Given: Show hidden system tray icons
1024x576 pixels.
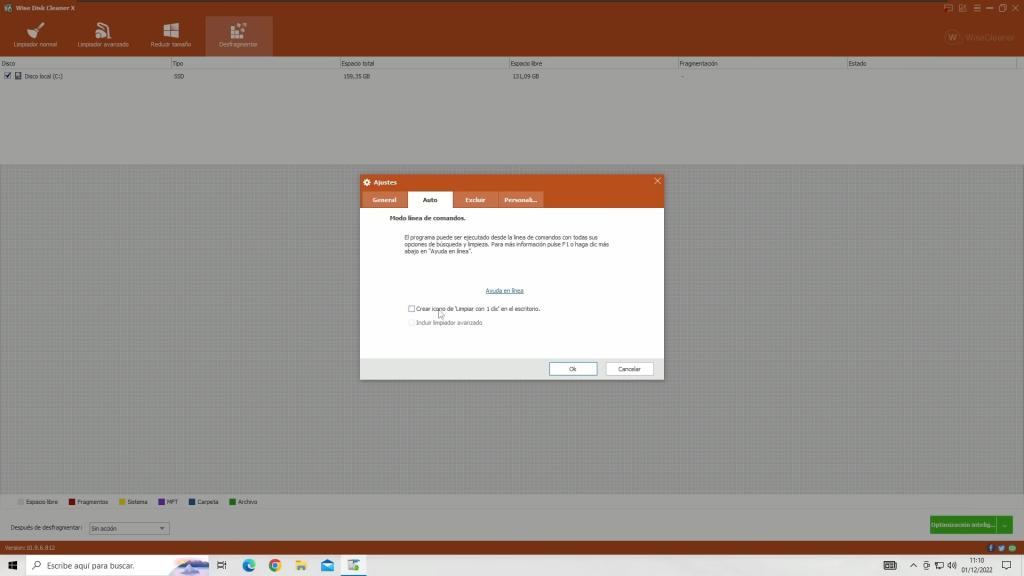Looking at the screenshot, I should pyautogui.click(x=912, y=566).
